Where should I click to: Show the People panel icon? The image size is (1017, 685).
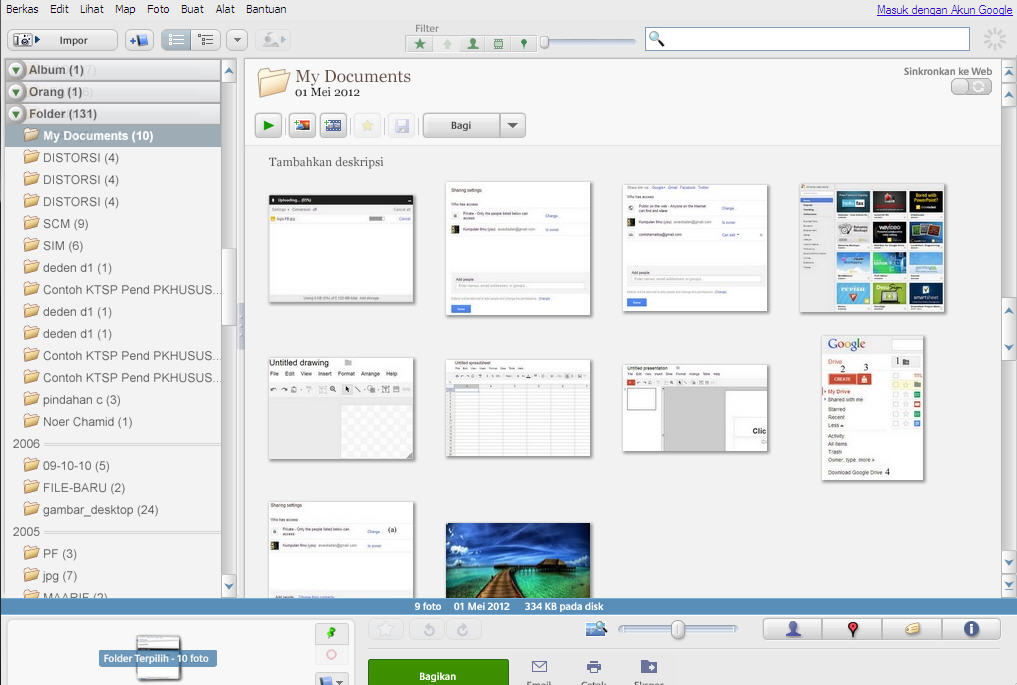pyautogui.click(x=793, y=629)
